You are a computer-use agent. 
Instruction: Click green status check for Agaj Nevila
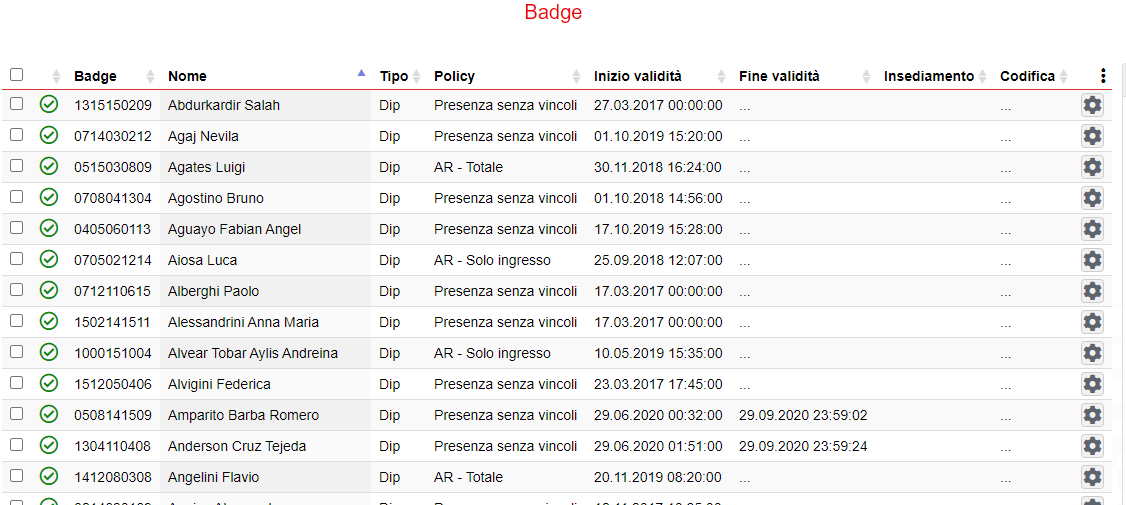49,136
